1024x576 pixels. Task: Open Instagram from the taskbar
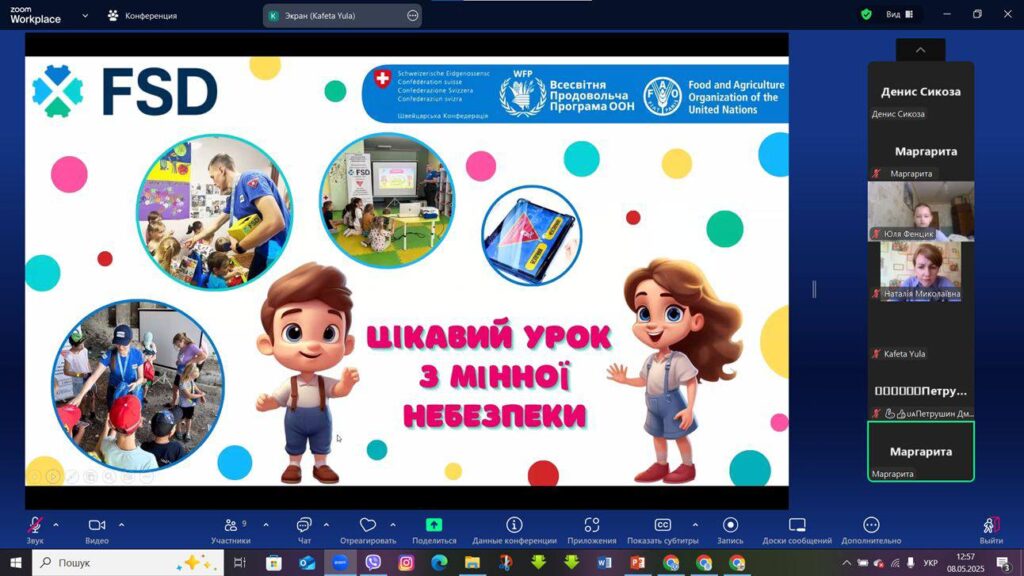coord(406,563)
